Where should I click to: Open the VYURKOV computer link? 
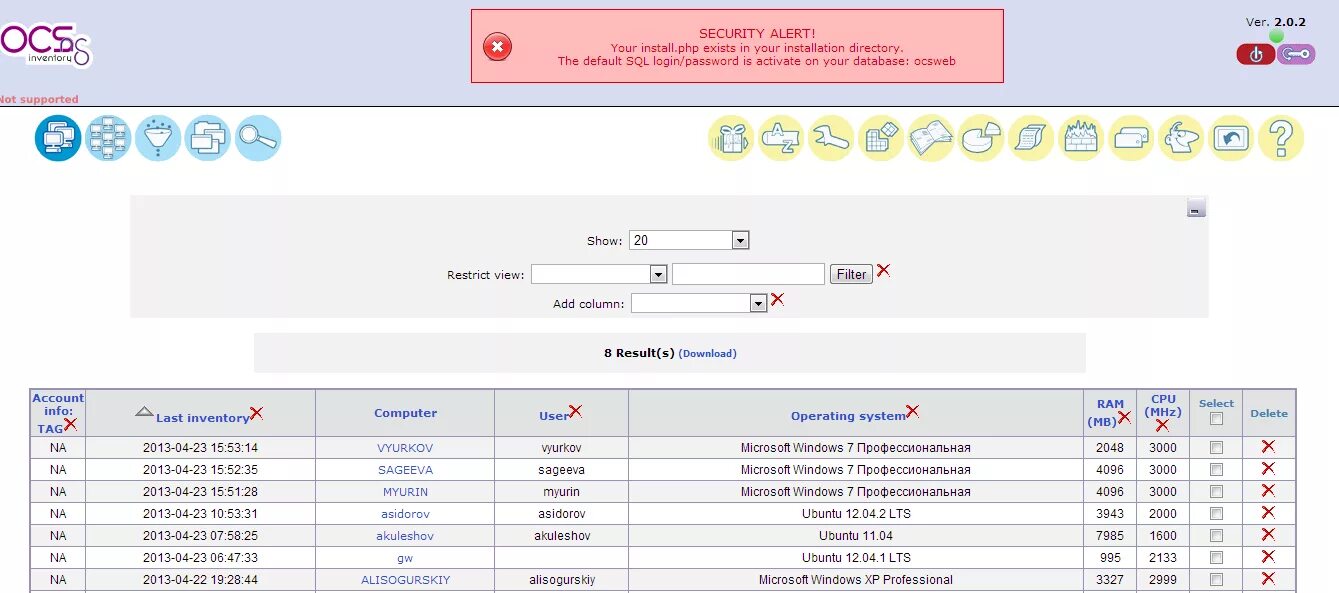coord(405,448)
